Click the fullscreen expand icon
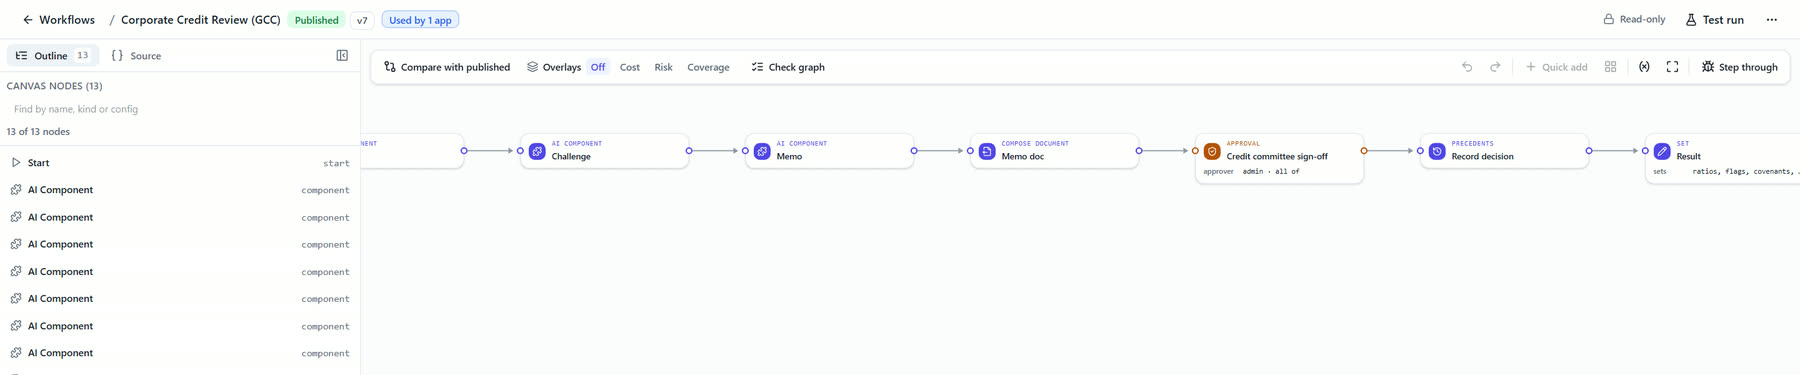Screen dimensions: 1800x375 (x=1672, y=67)
